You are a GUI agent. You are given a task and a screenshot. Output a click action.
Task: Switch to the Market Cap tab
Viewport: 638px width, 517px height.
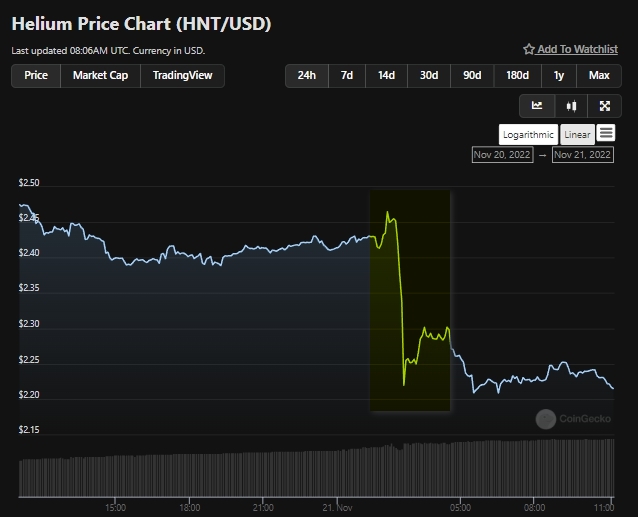100,75
